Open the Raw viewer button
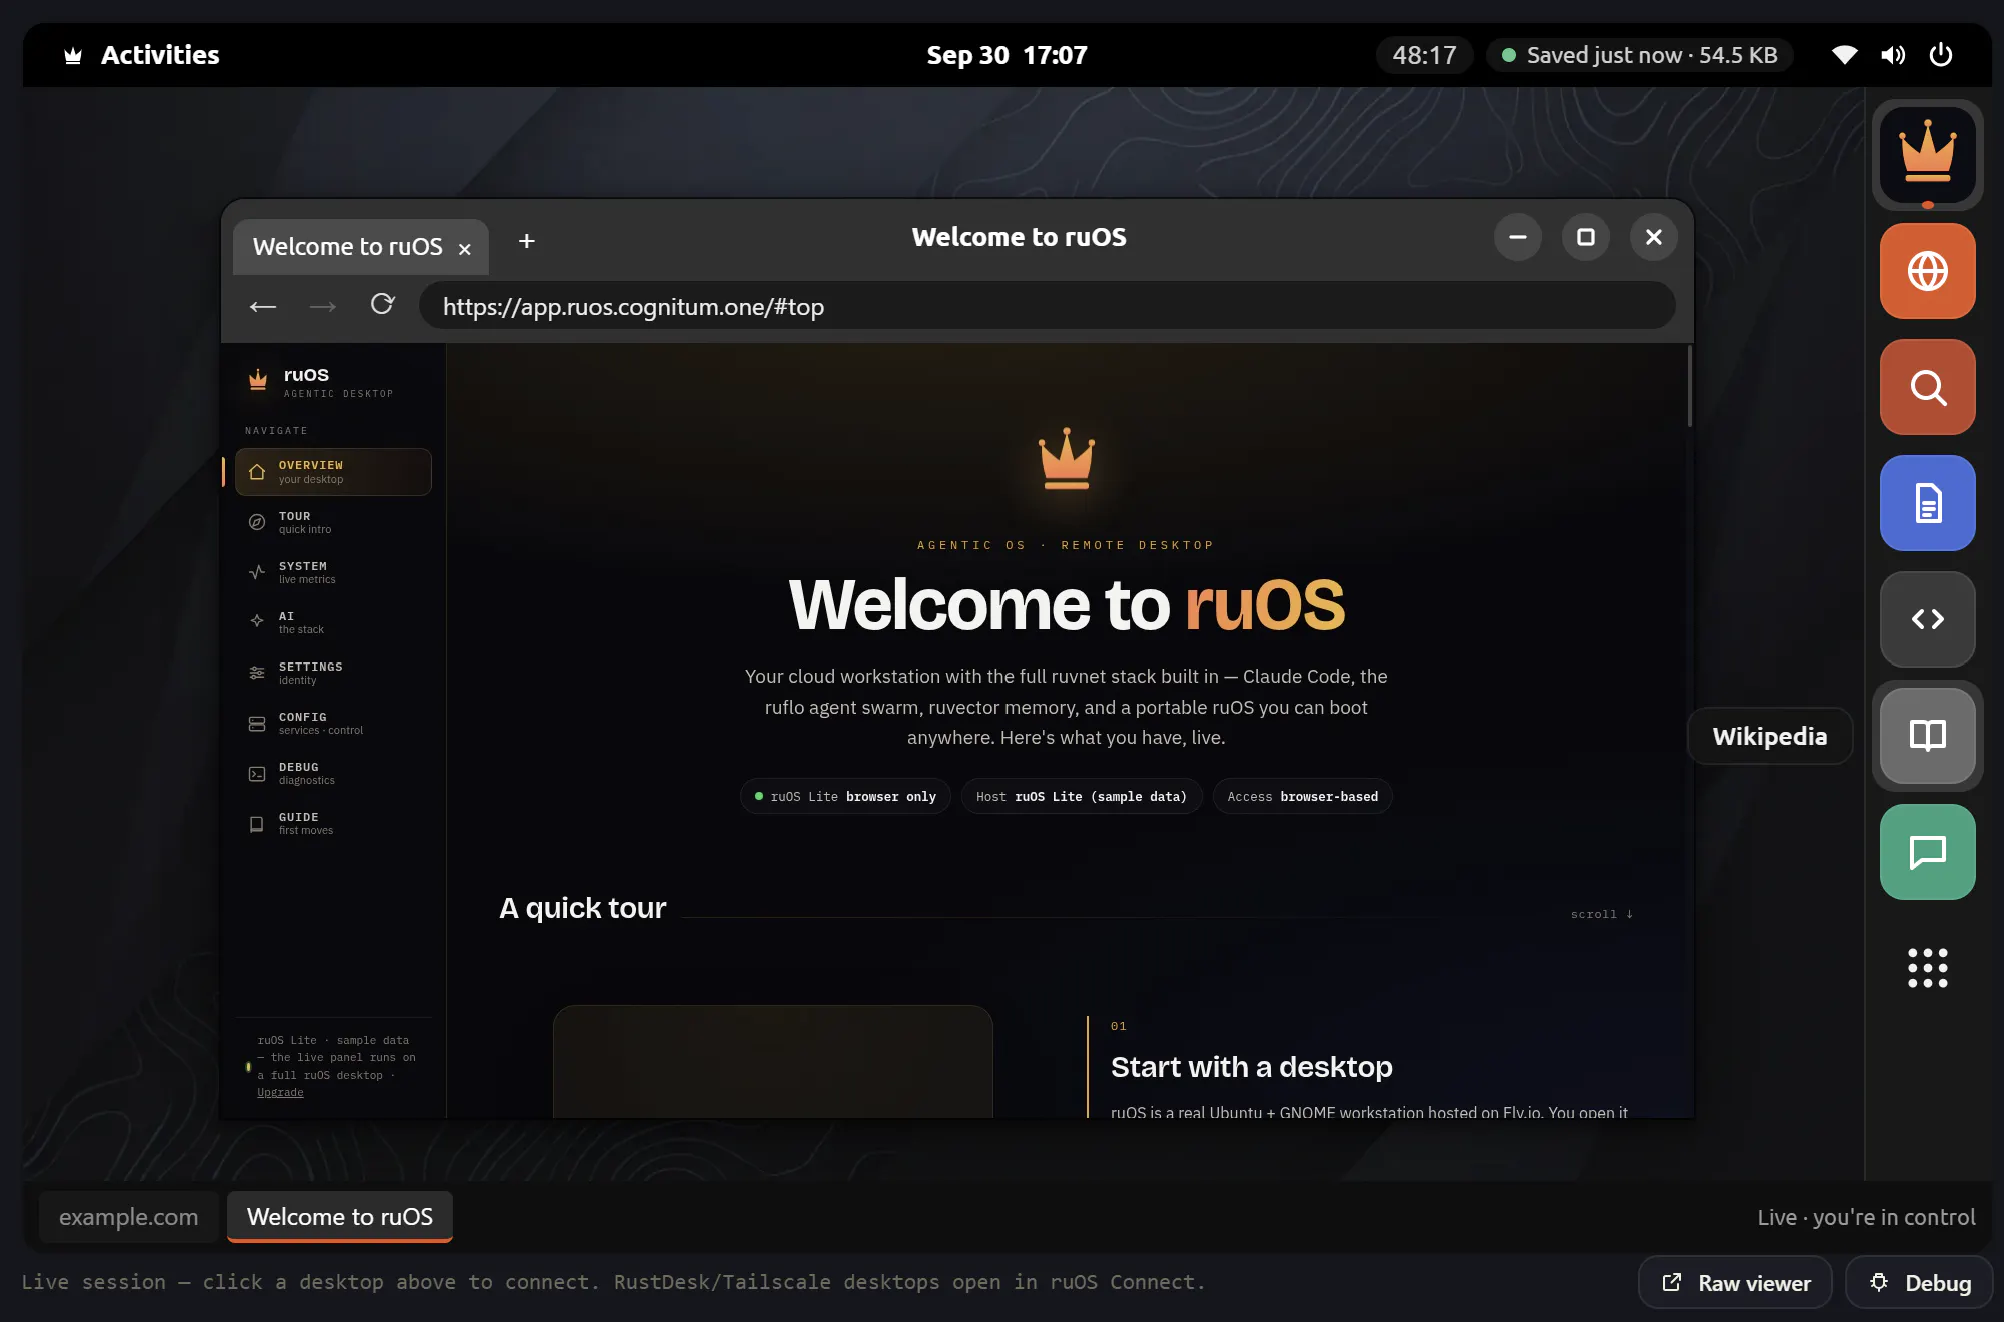 click(1735, 1282)
